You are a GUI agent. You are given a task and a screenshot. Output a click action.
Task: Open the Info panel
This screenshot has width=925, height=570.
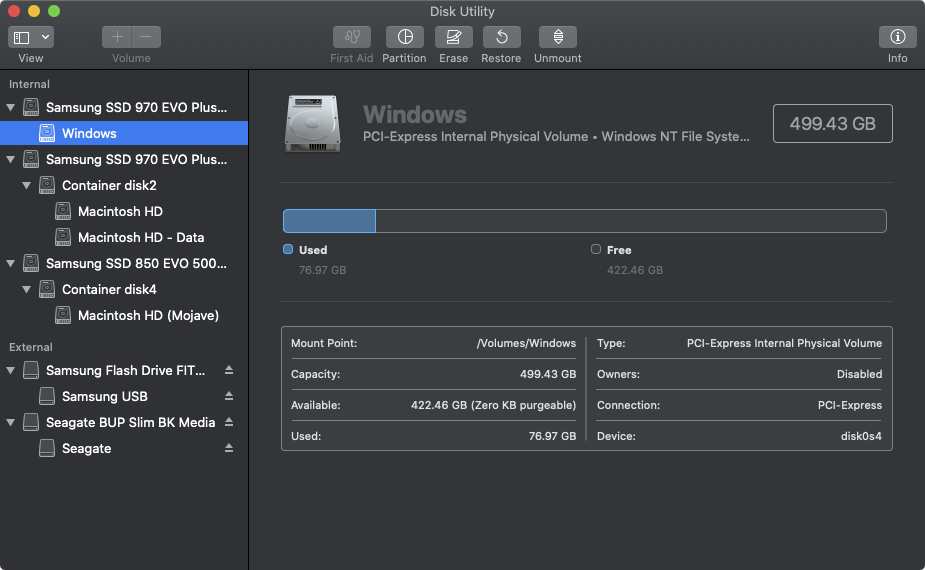[898, 37]
